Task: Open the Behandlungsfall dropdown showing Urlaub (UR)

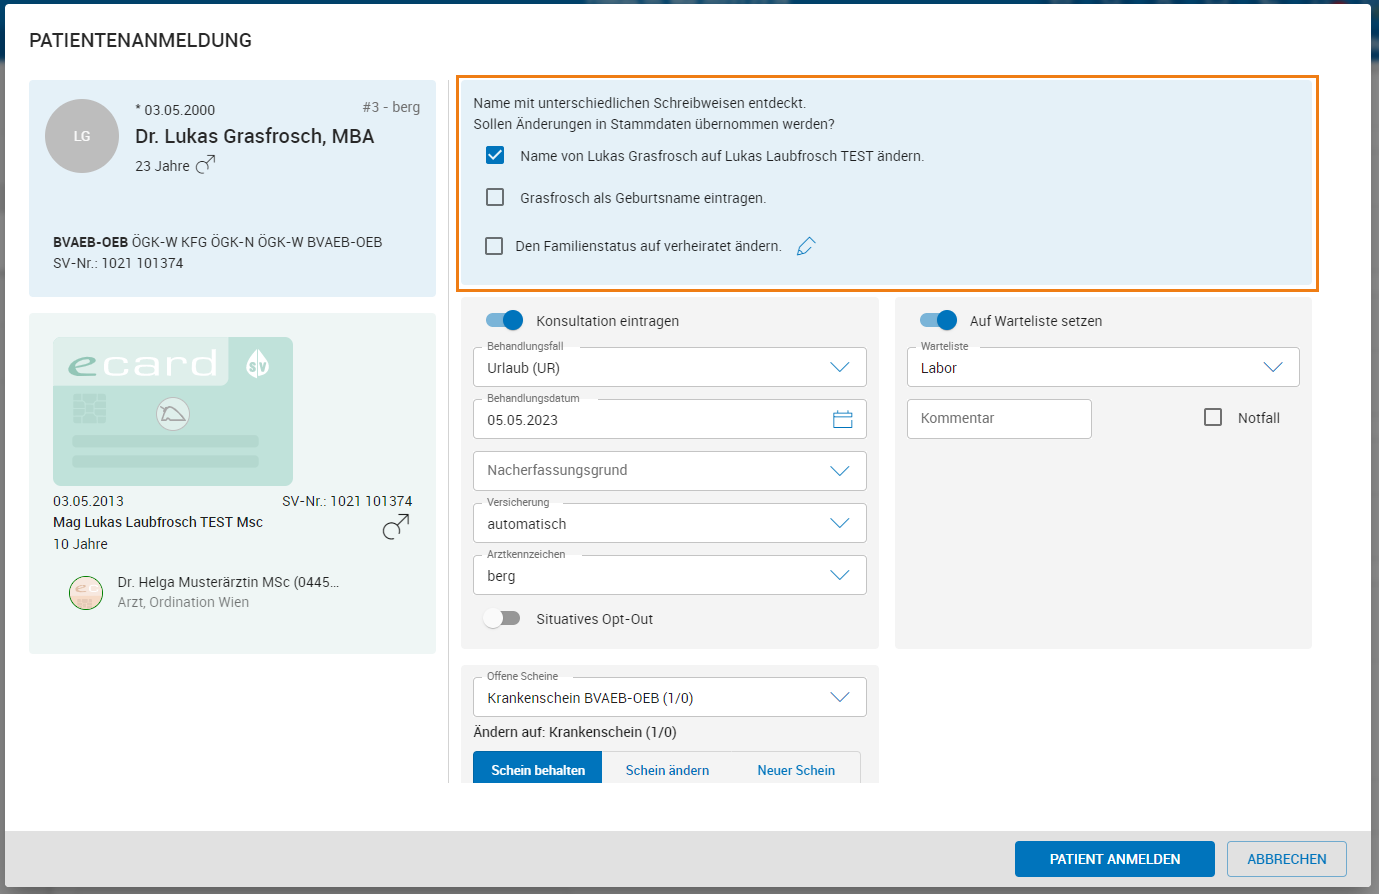Action: (839, 367)
